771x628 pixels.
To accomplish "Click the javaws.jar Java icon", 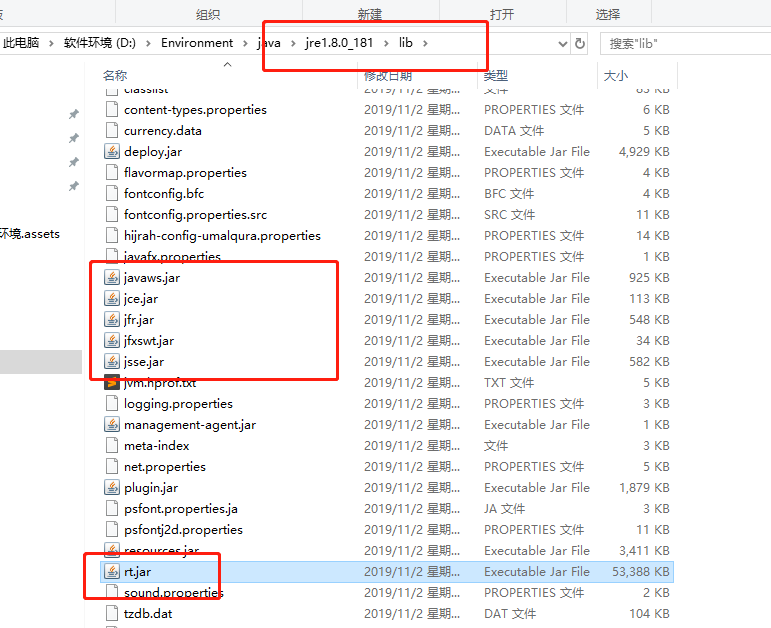I will [x=112, y=277].
